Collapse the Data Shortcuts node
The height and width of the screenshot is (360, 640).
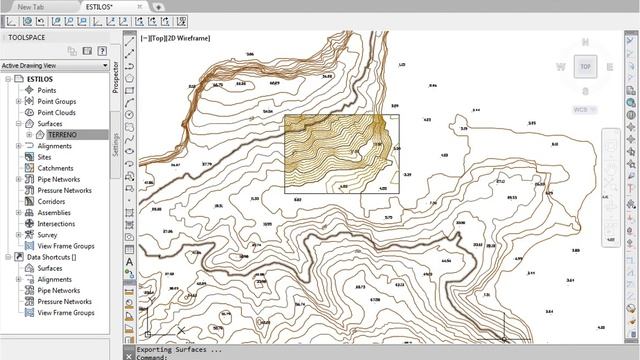(x=8, y=257)
